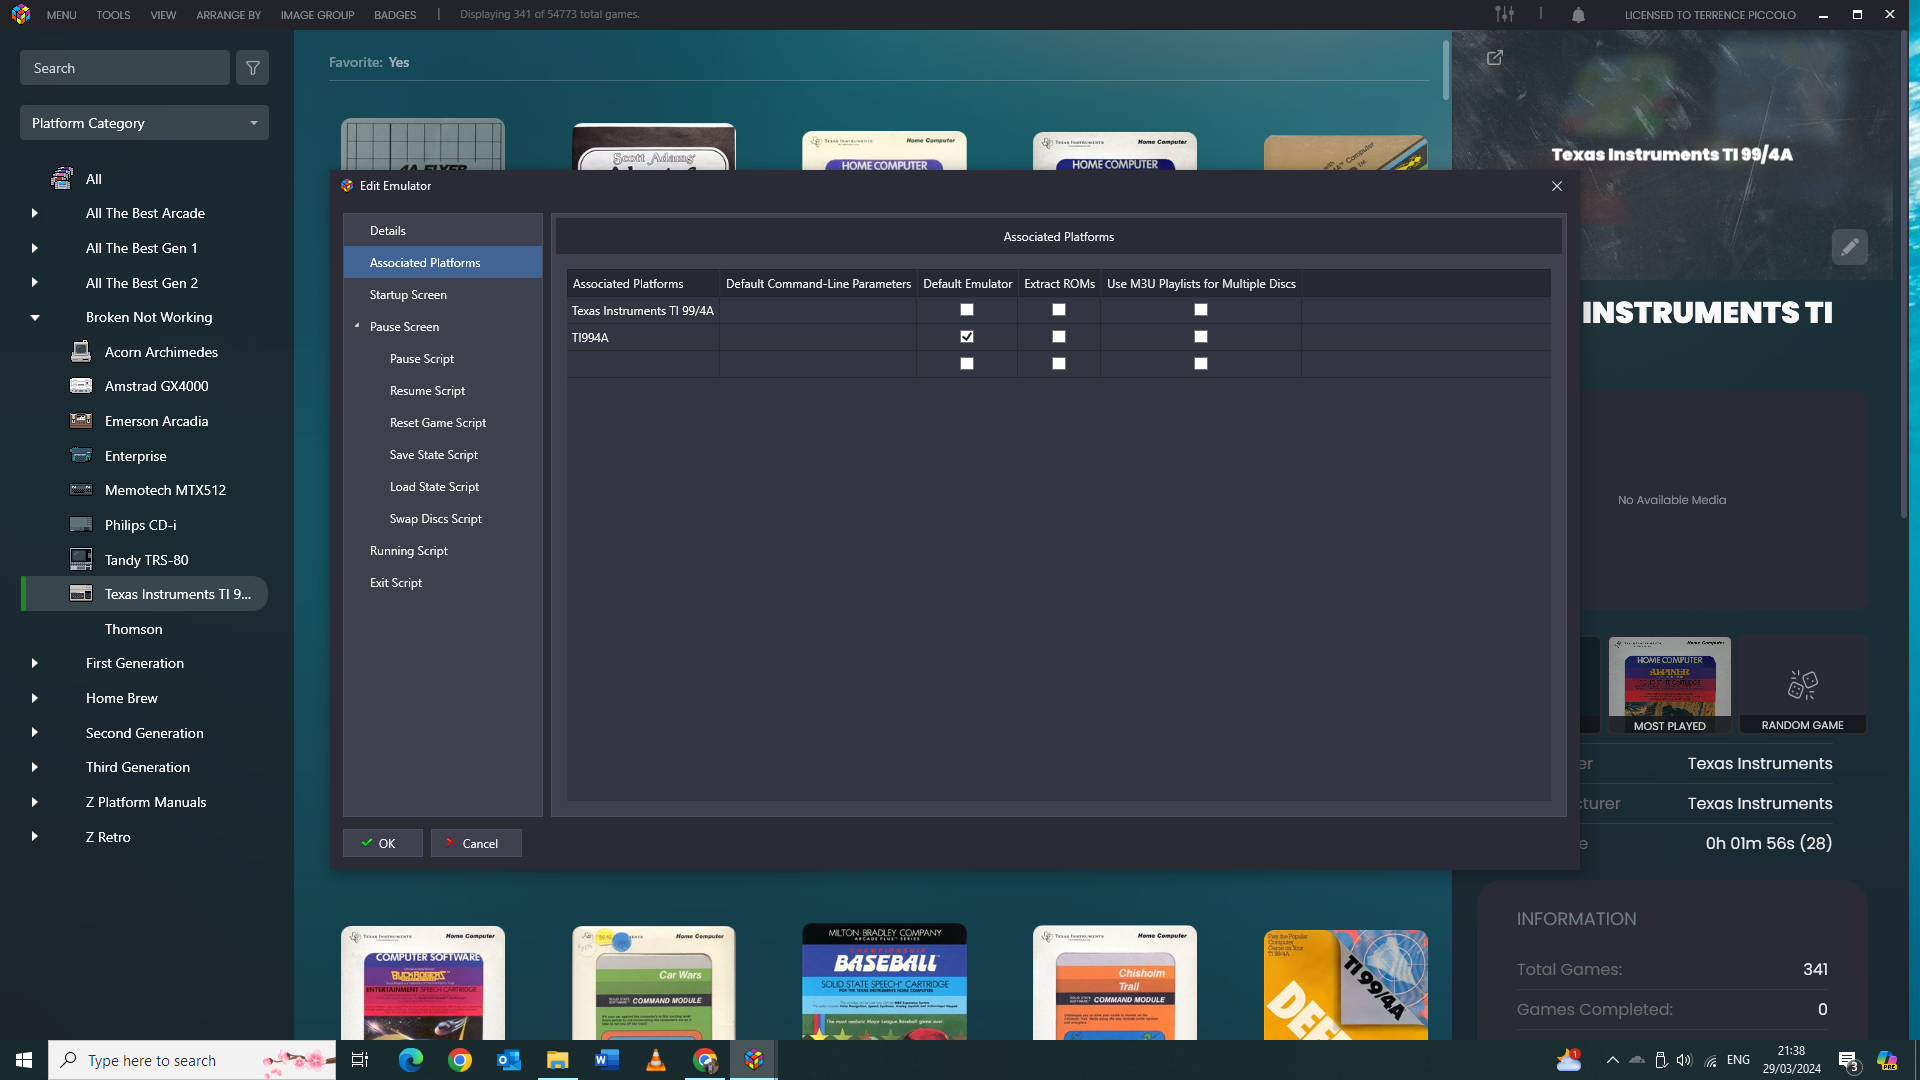Expand All The Best Gen 1
This screenshot has height=1080, width=1920.
click(35, 248)
